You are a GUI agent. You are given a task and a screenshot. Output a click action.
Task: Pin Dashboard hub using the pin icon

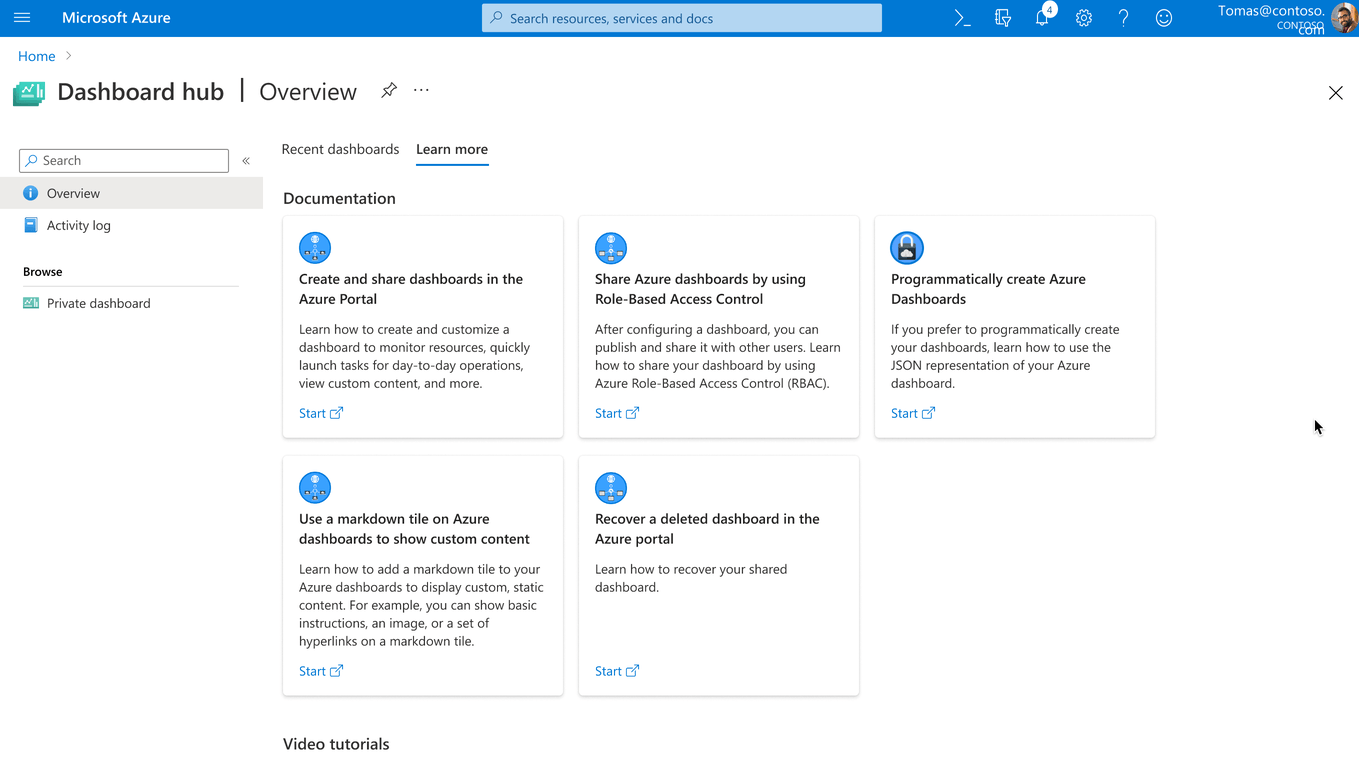point(388,90)
